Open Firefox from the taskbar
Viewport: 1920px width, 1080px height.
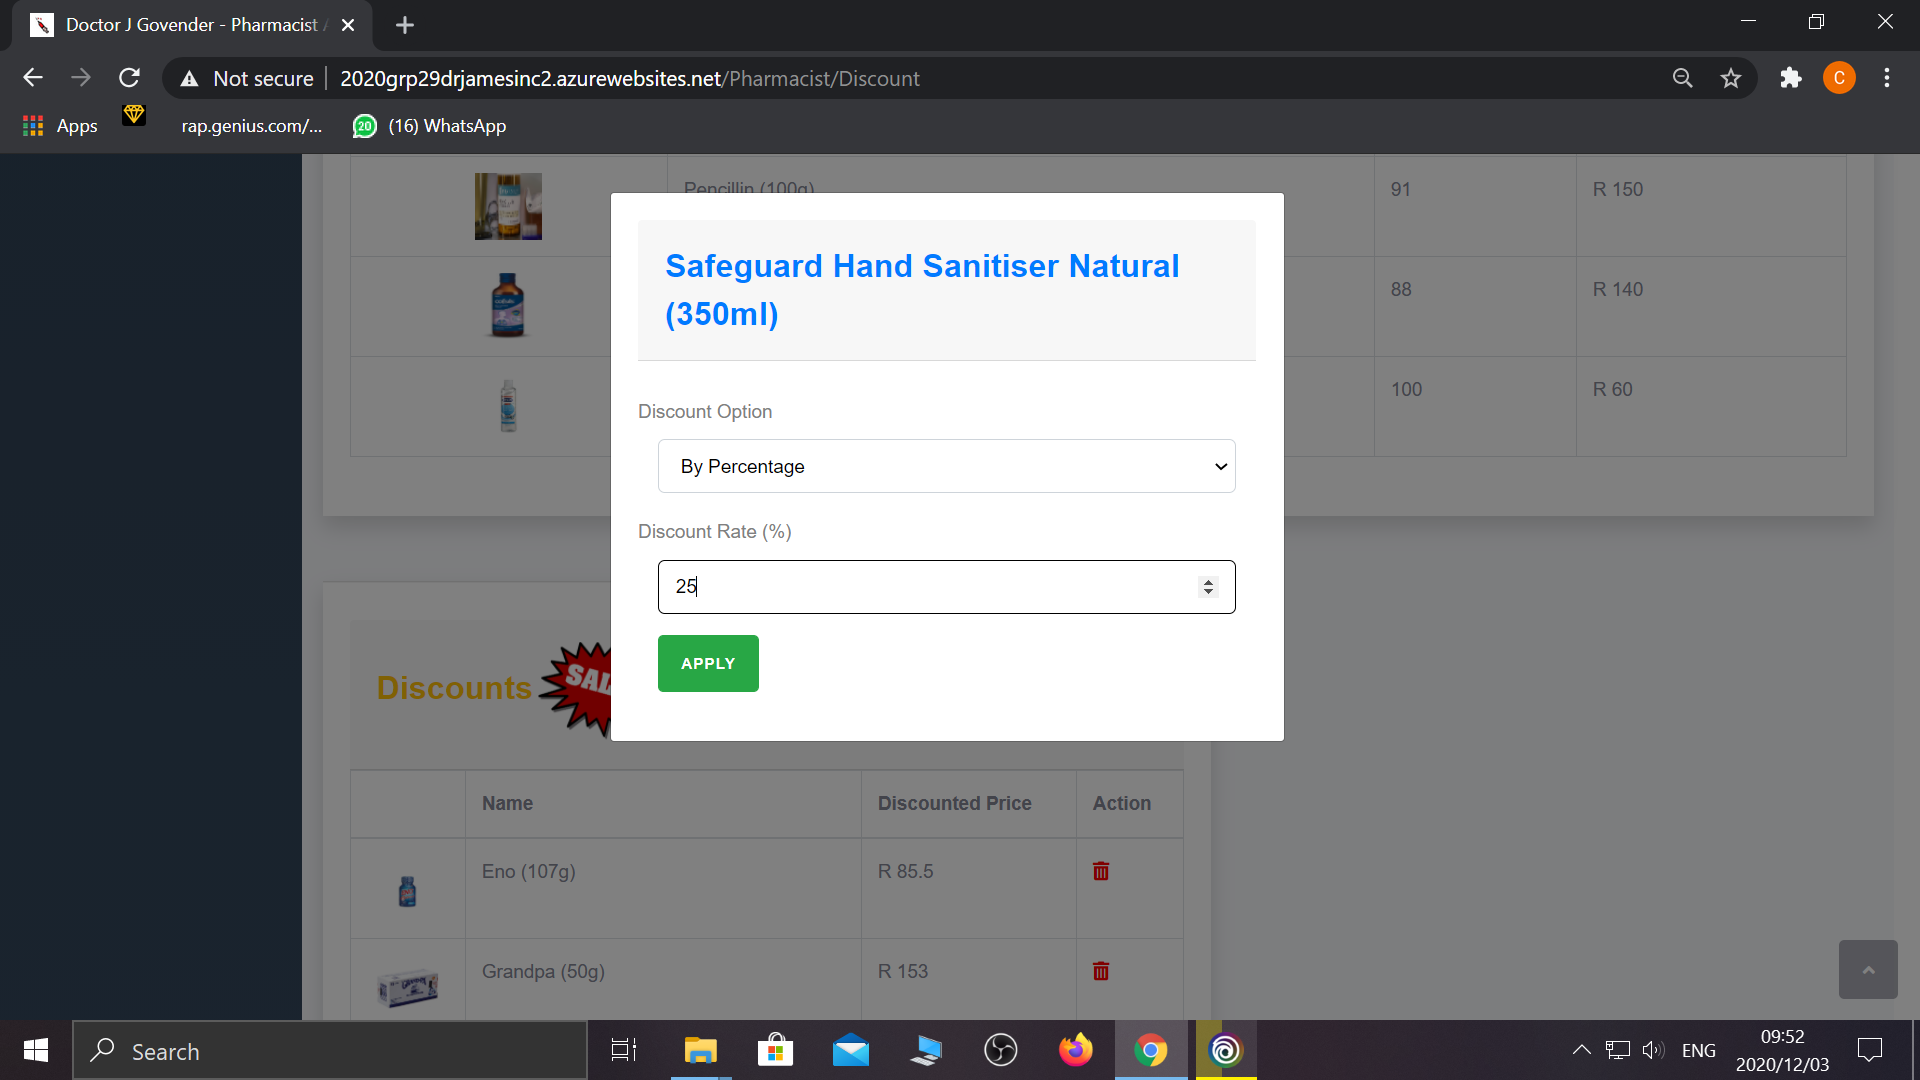1075,1050
